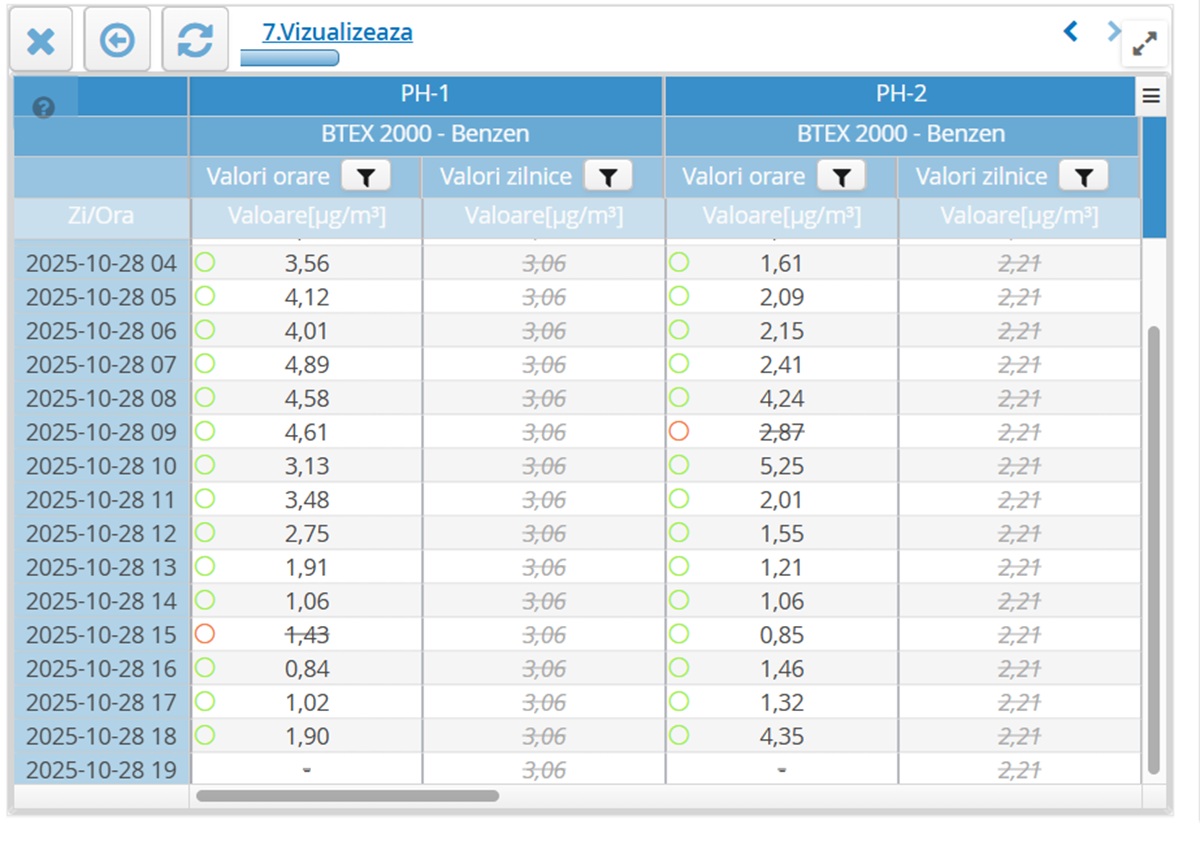Open the hamburger menu beside PH-2
Viewport: 1200px width, 842px height.
tap(1151, 96)
